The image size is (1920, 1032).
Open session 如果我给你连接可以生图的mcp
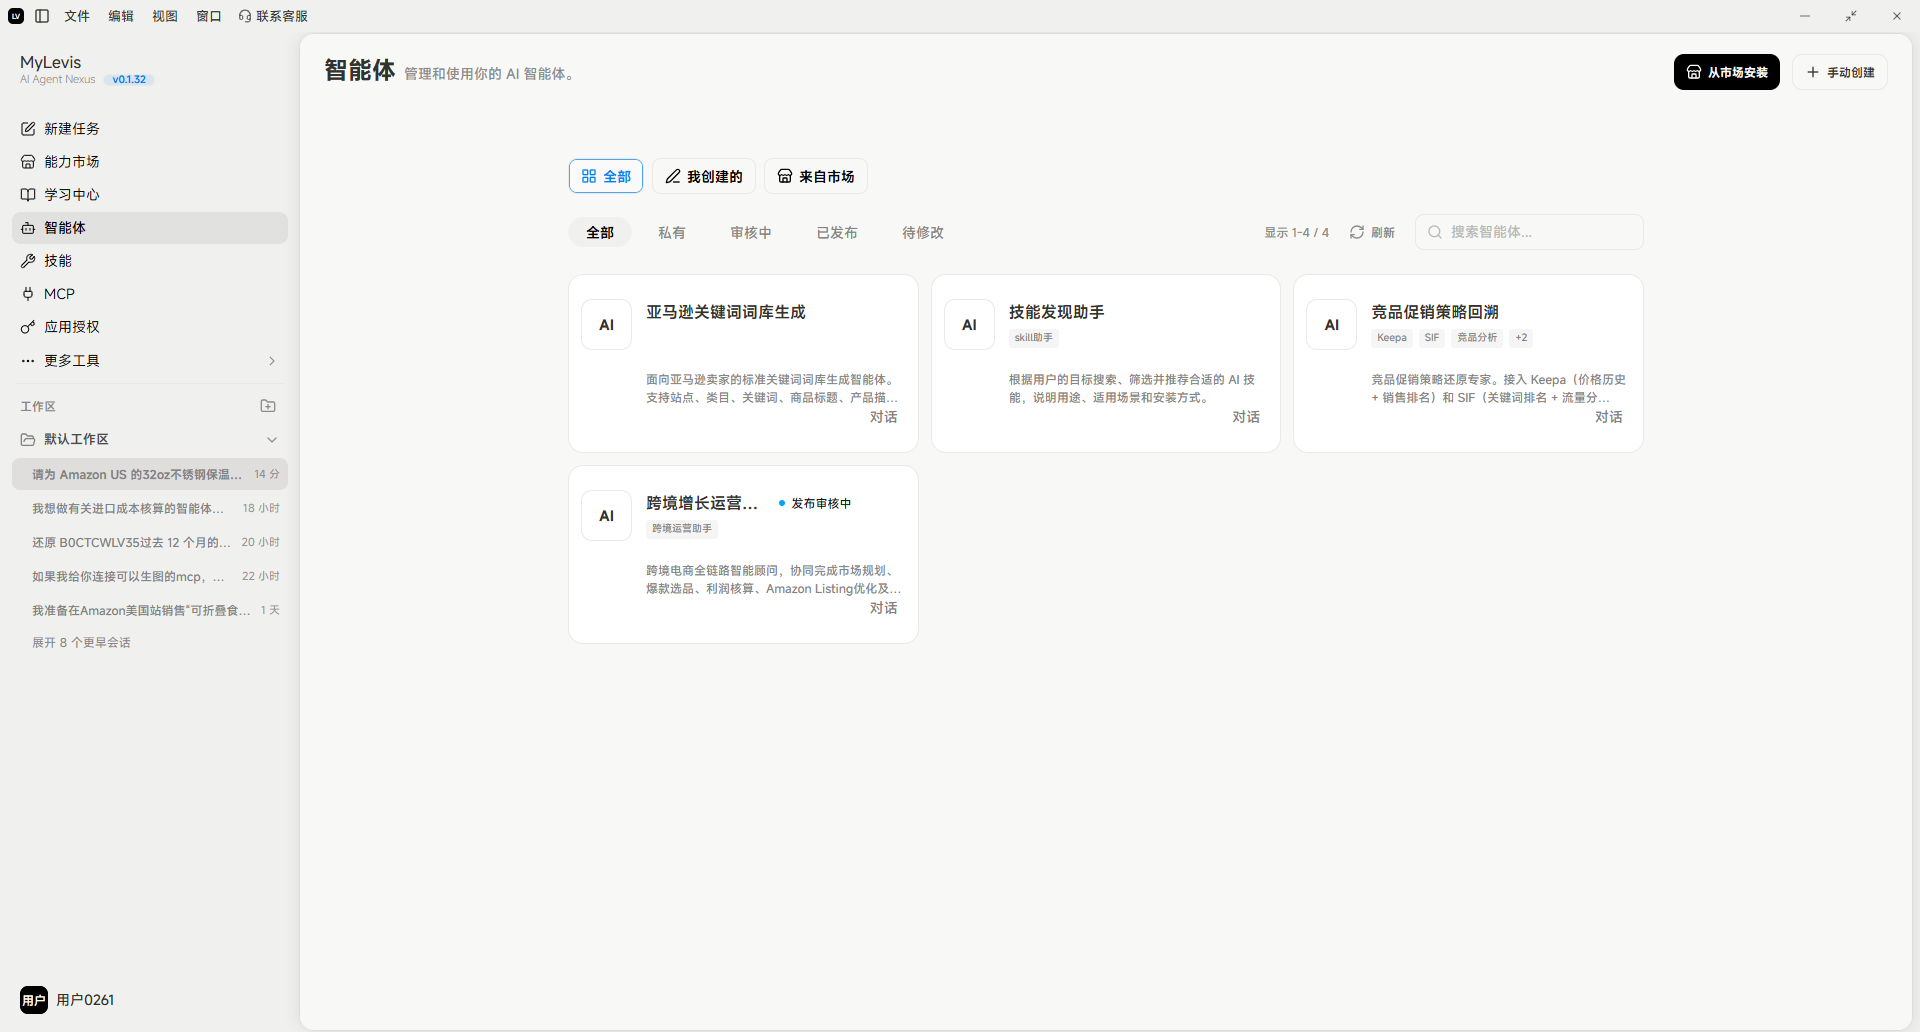tap(150, 576)
